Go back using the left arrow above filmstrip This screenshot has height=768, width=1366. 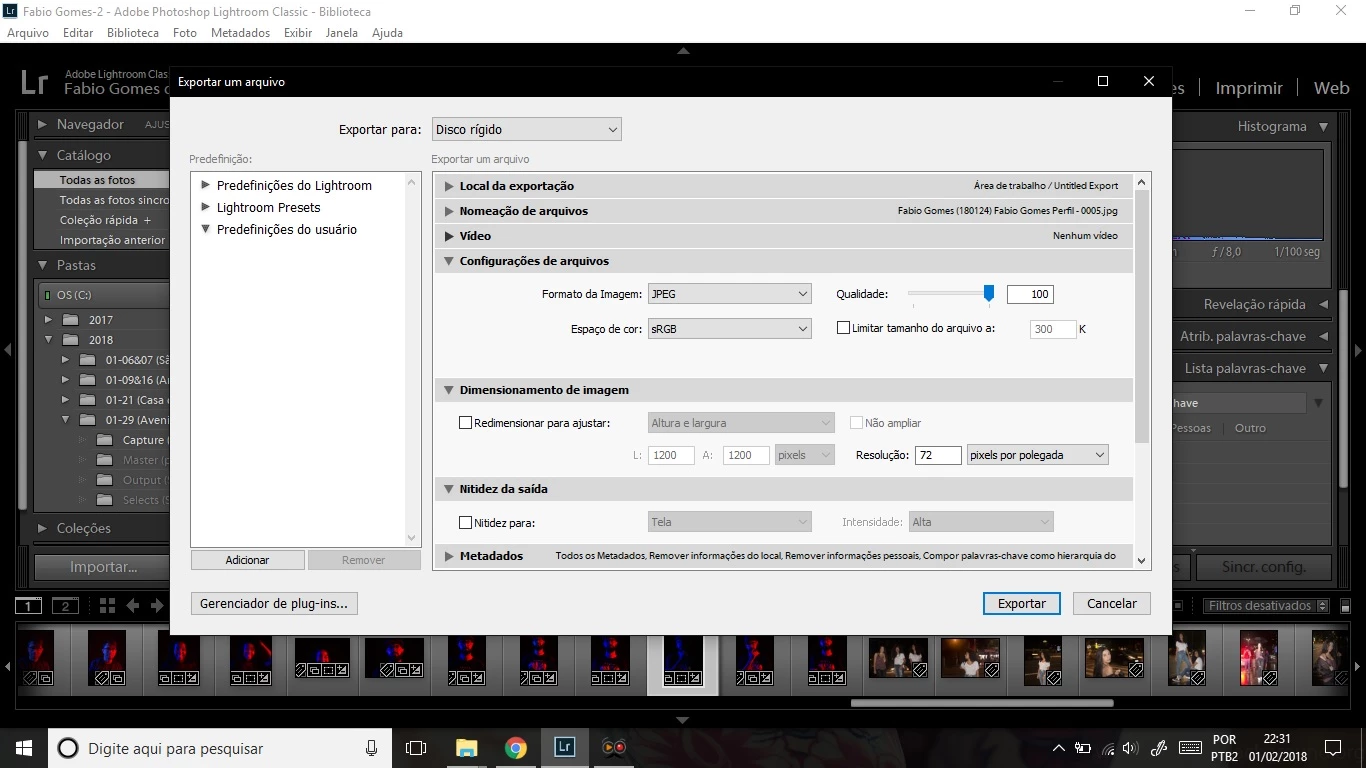coord(132,606)
